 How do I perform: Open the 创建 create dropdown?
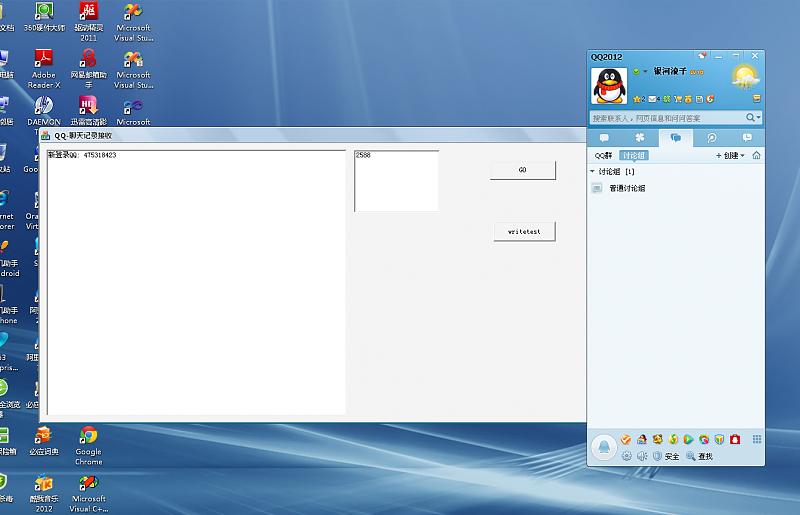tap(730, 156)
